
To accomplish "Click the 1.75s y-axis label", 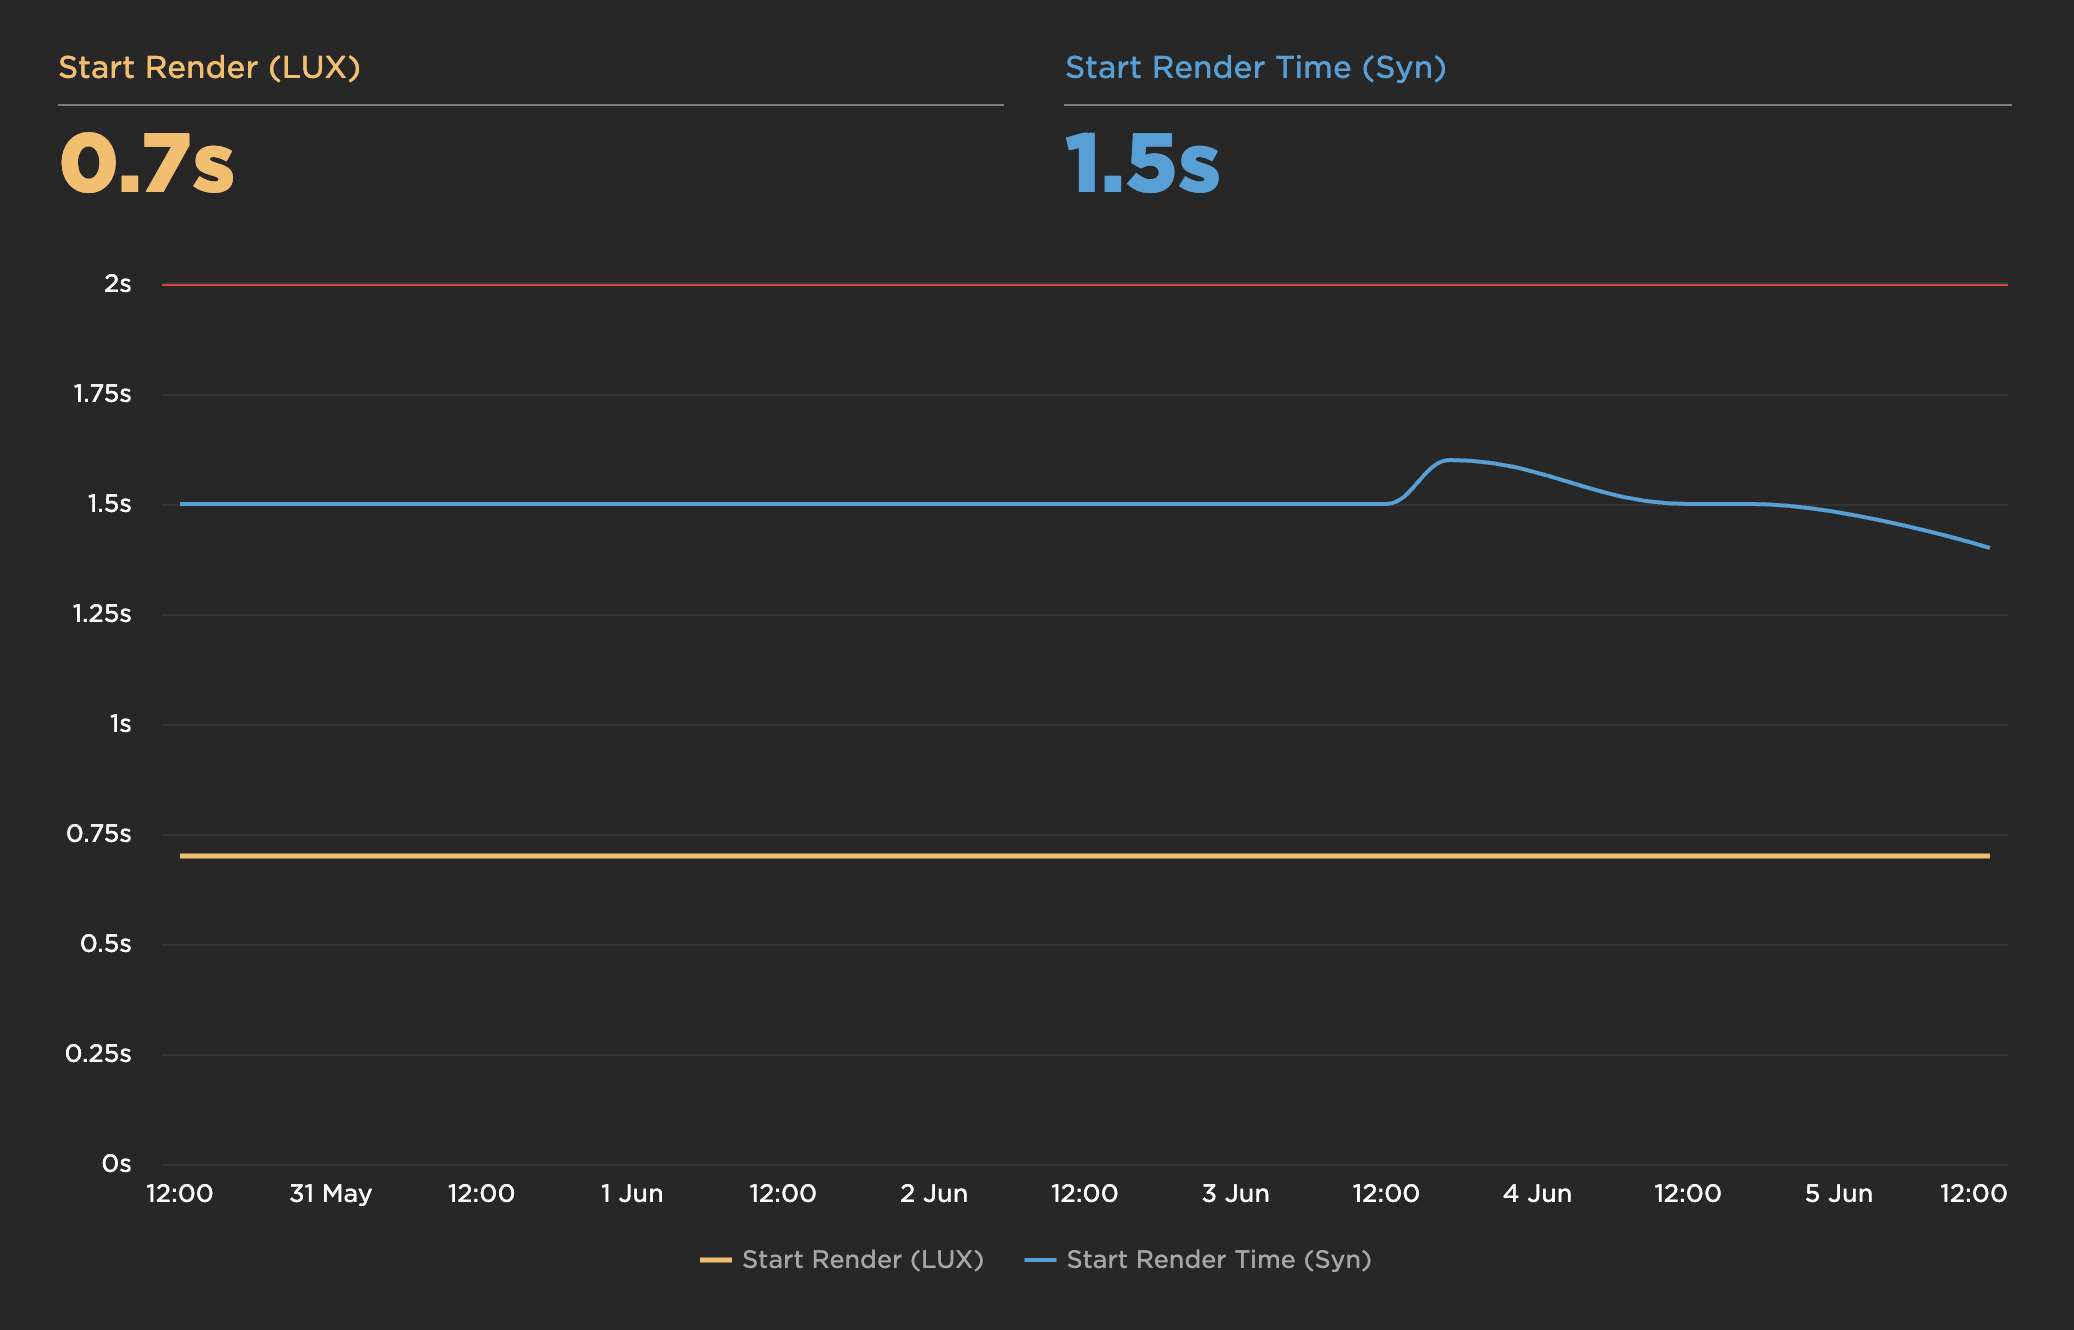I will (x=102, y=394).
